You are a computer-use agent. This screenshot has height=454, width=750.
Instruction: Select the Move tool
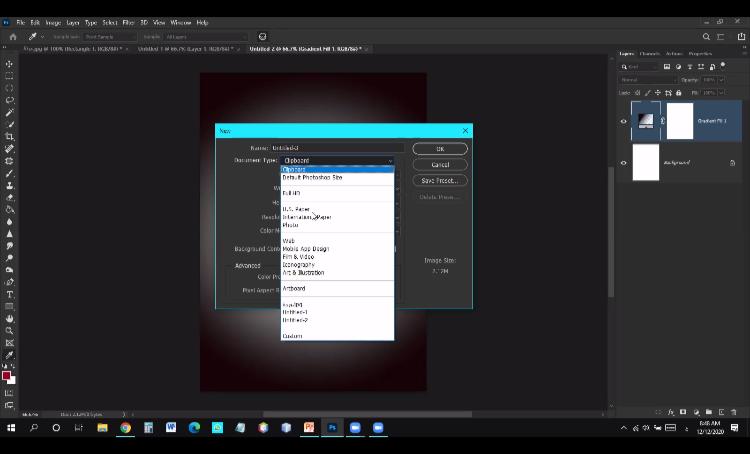click(10, 64)
